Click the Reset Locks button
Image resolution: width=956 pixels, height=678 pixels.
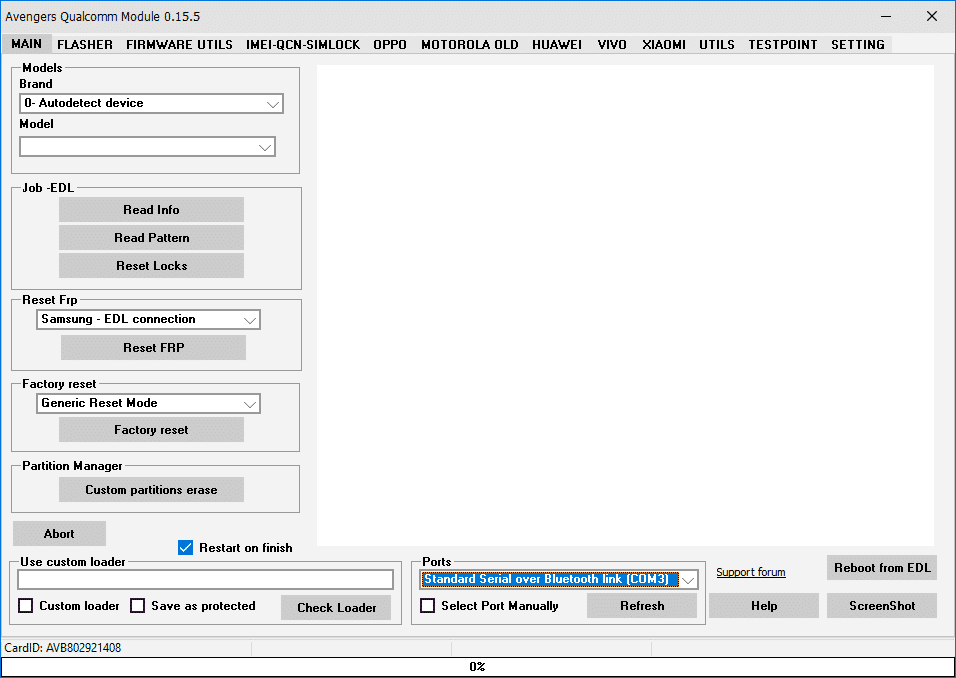[151, 266]
